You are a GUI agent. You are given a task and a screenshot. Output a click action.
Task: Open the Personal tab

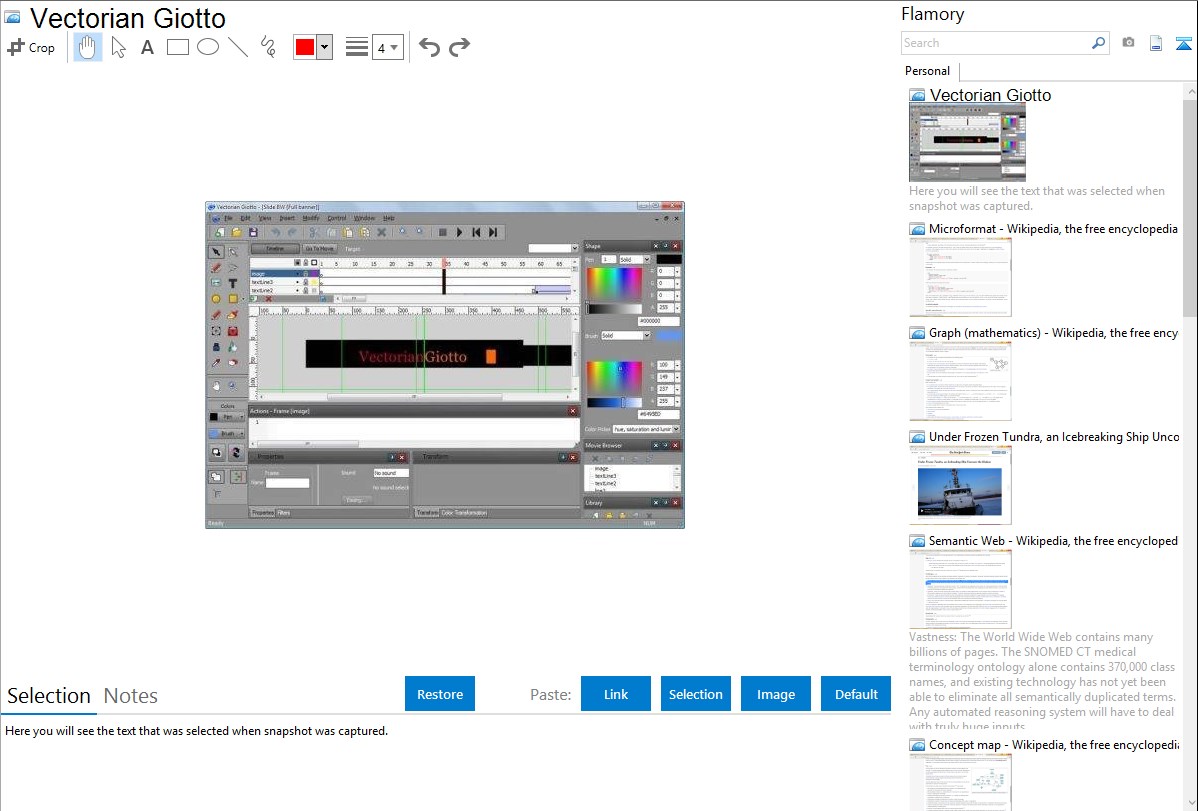point(928,71)
